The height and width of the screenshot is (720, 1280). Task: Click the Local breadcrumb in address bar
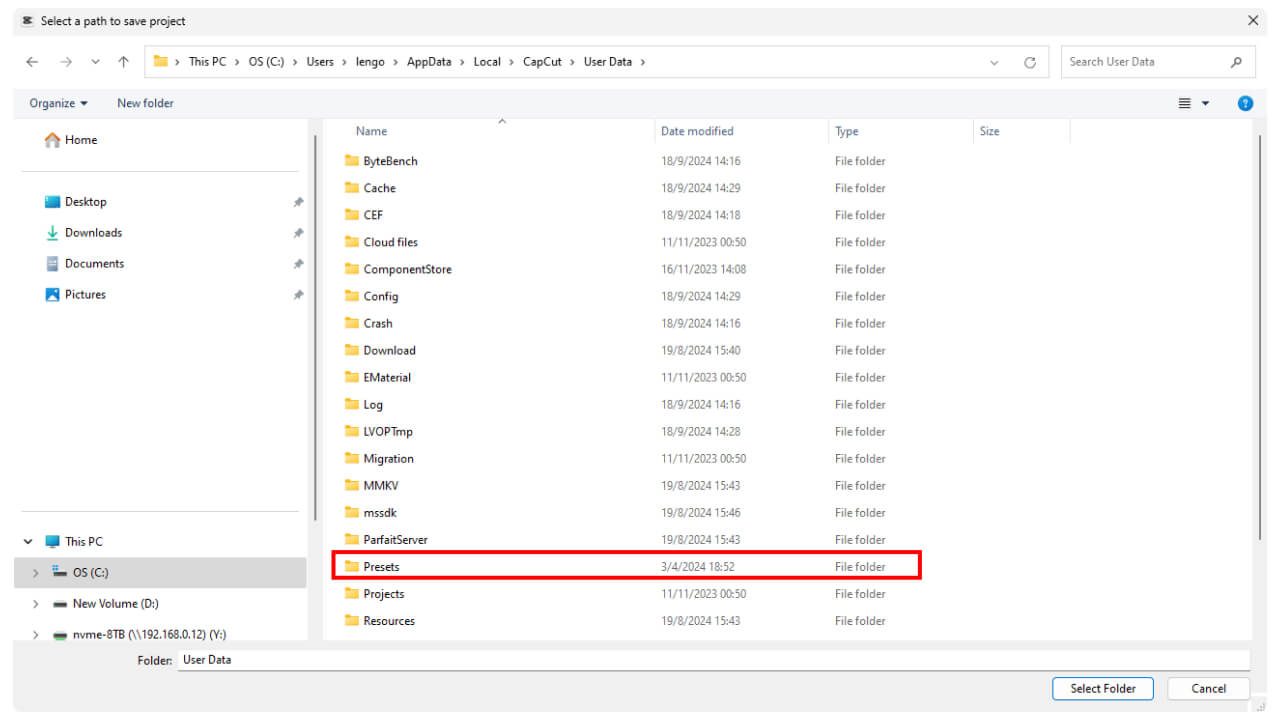pos(487,62)
